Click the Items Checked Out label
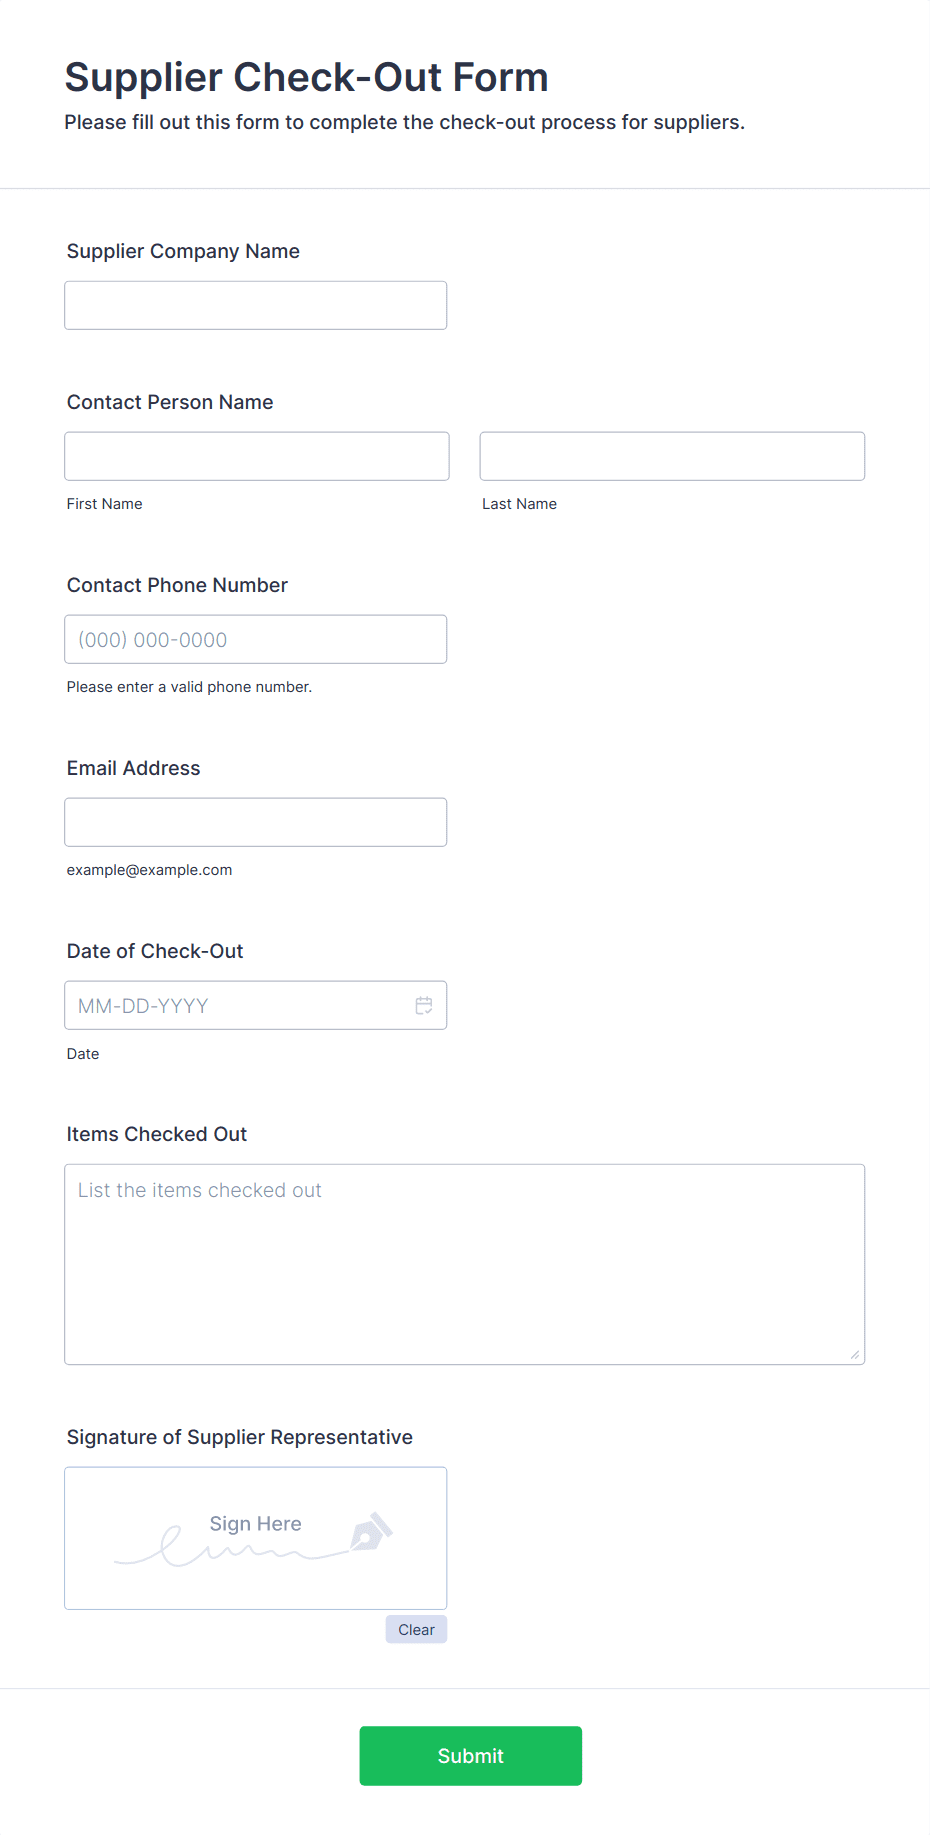This screenshot has width=930, height=1835. pyautogui.click(x=157, y=1134)
